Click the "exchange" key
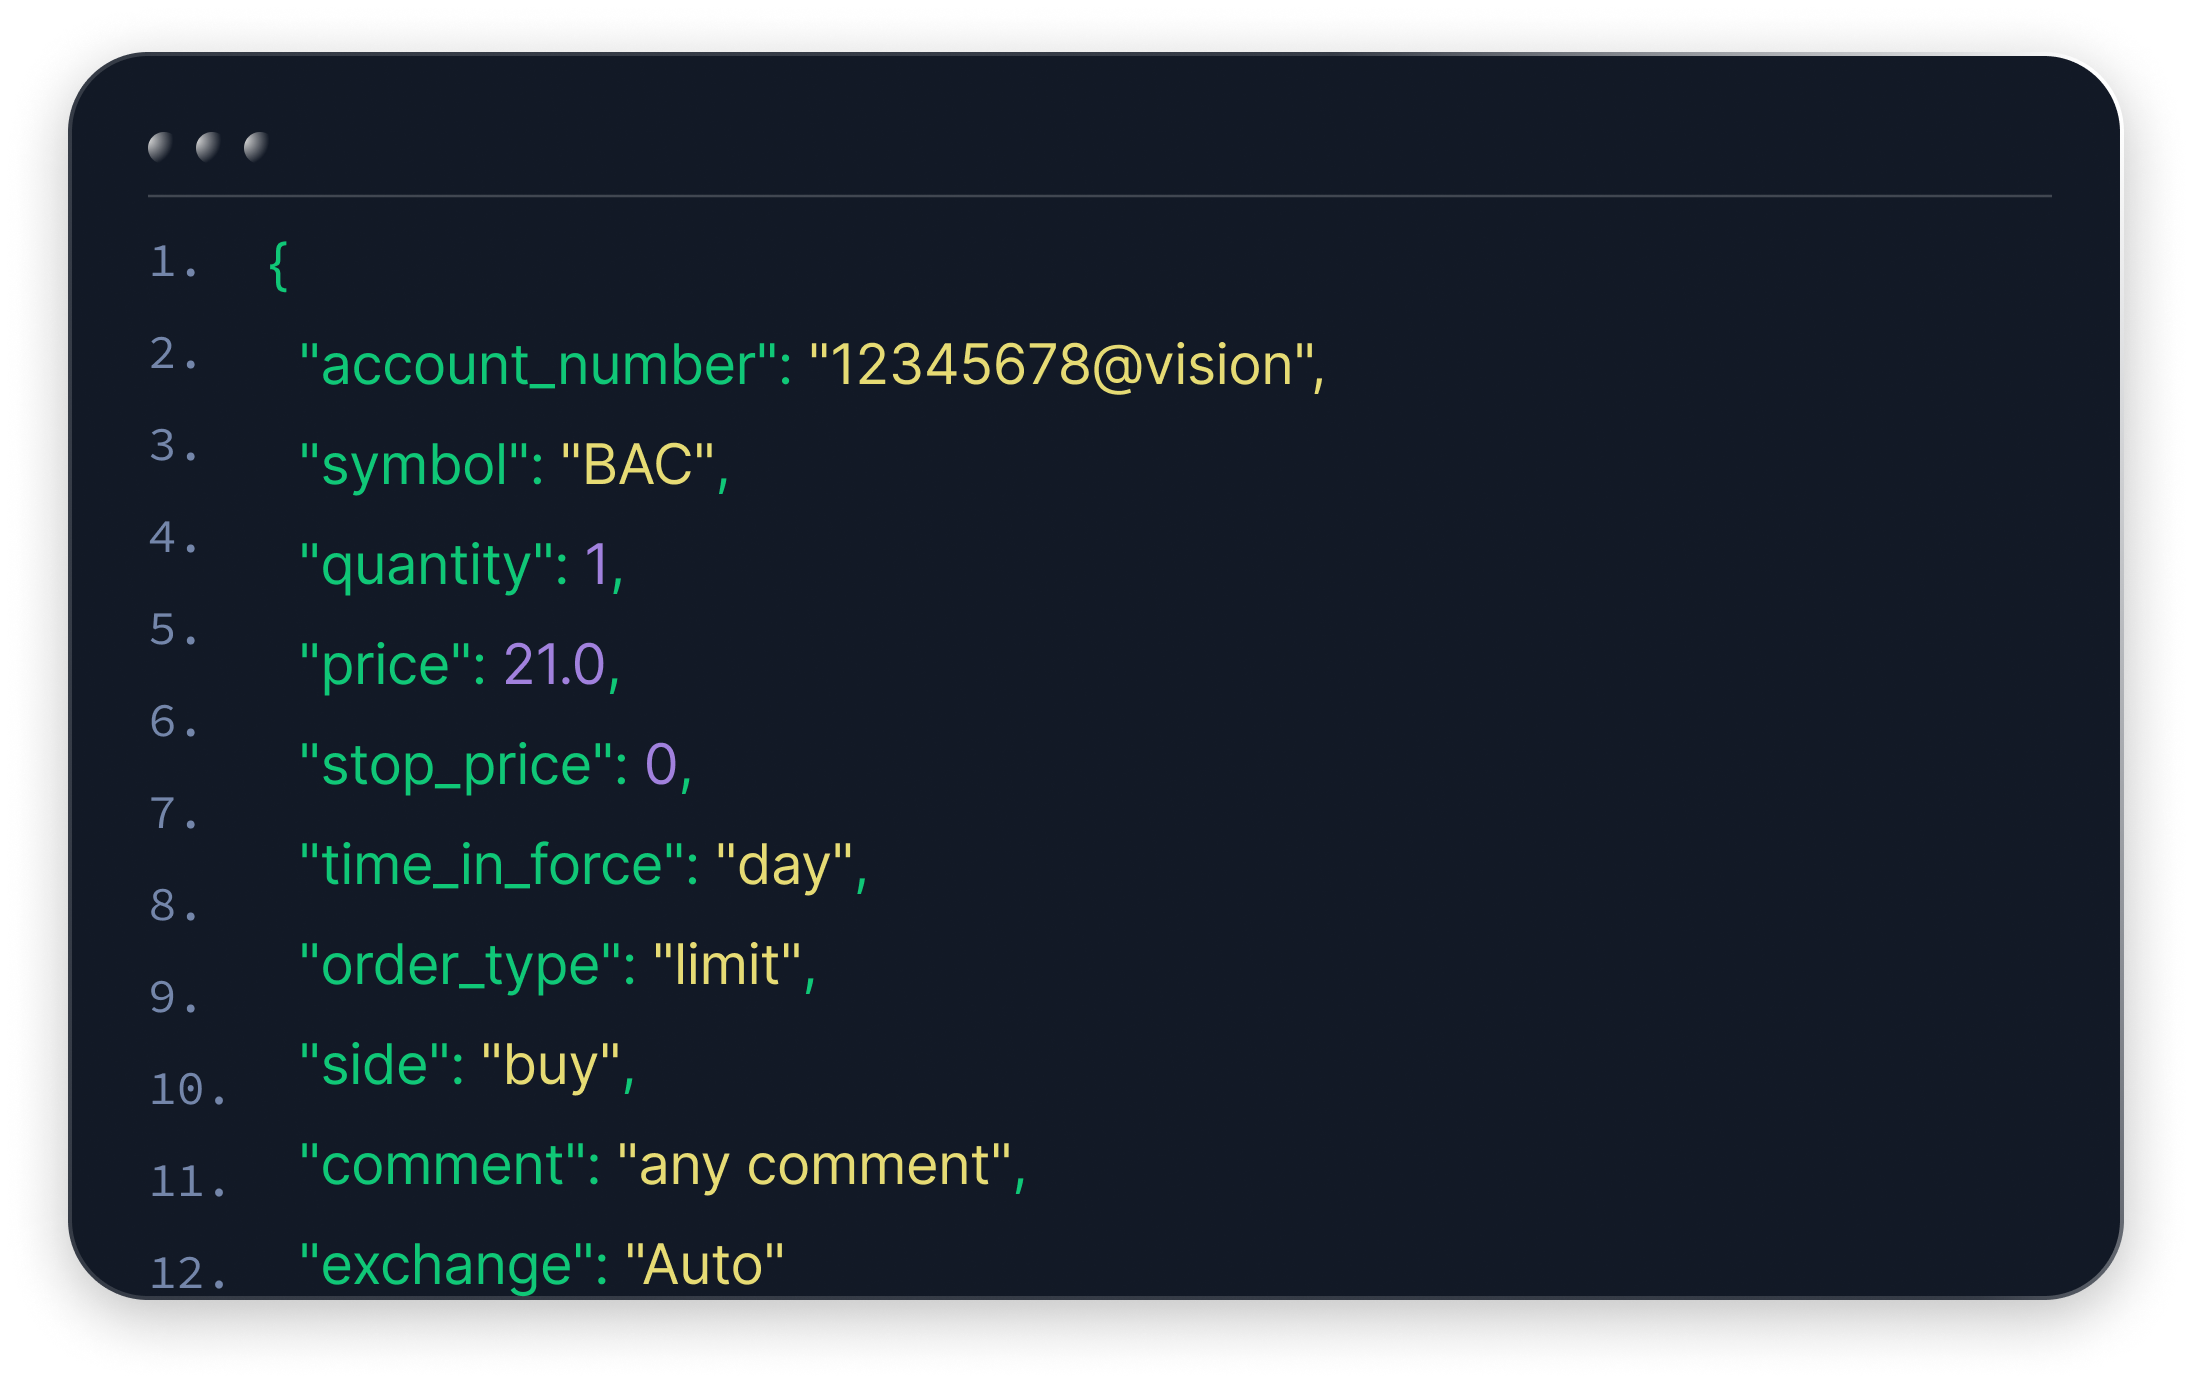Viewport: 2192px width, 1384px height. click(x=446, y=1266)
